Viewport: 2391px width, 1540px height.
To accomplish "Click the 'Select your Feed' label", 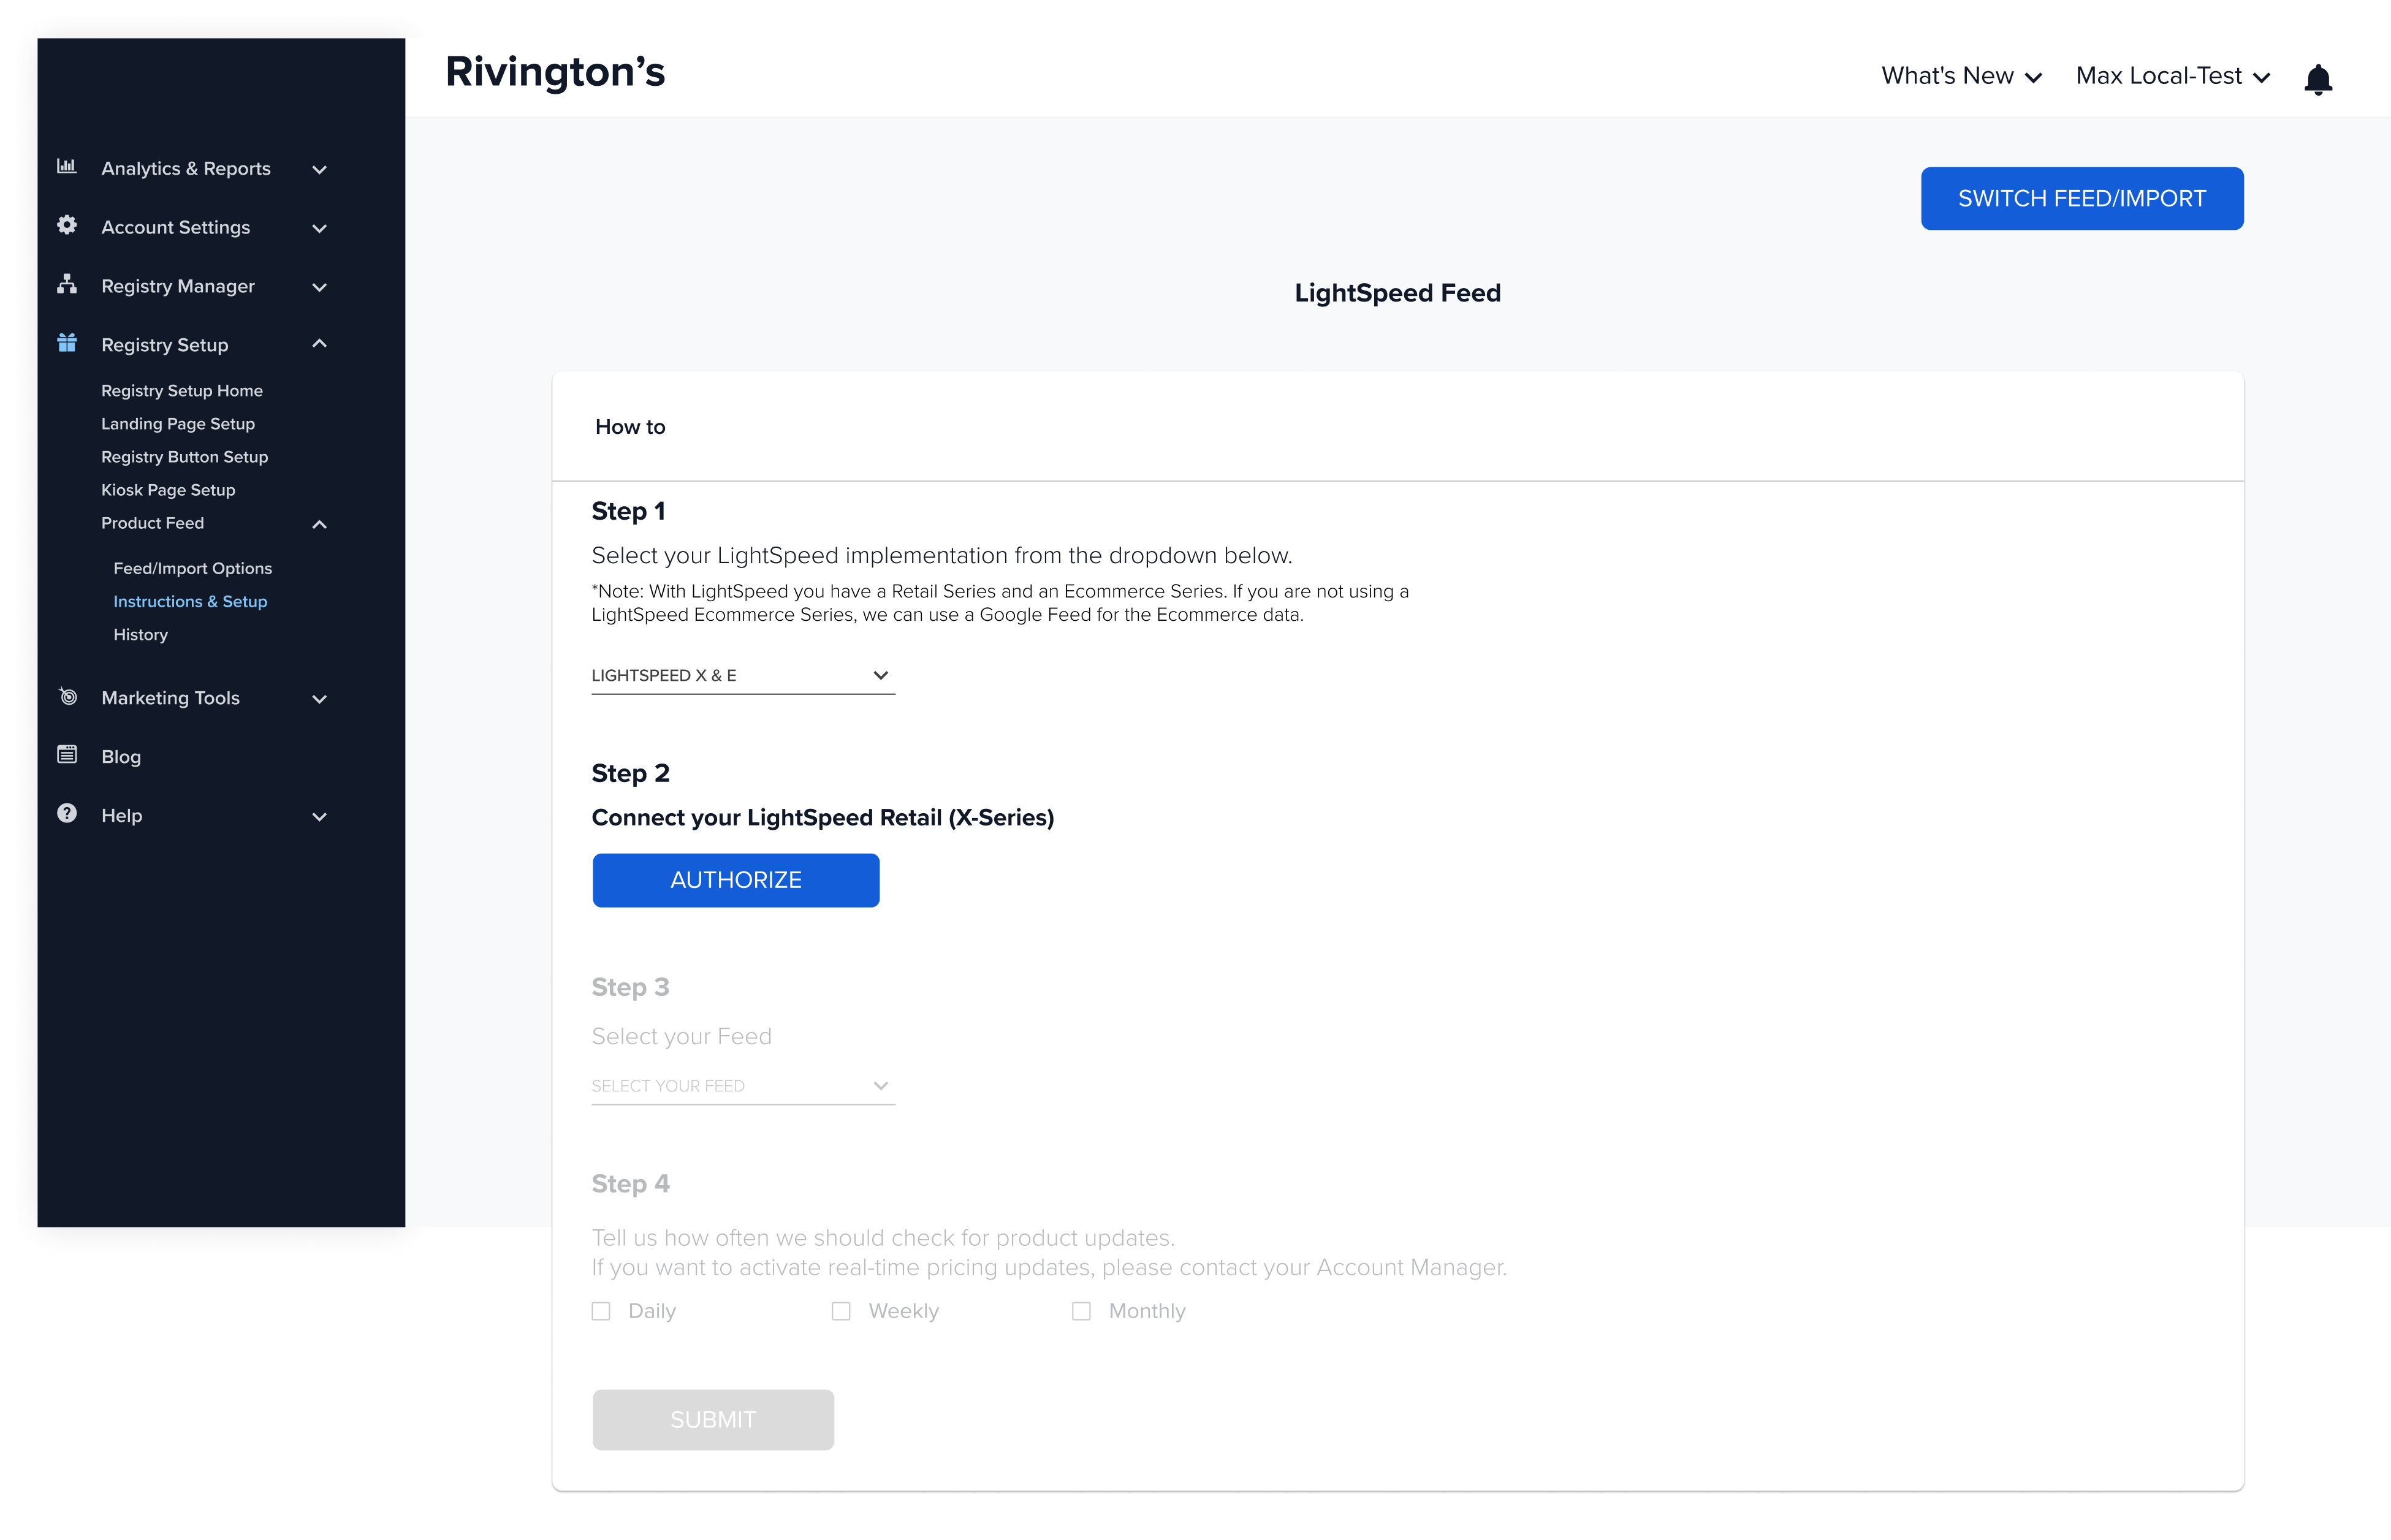I will [x=682, y=1036].
